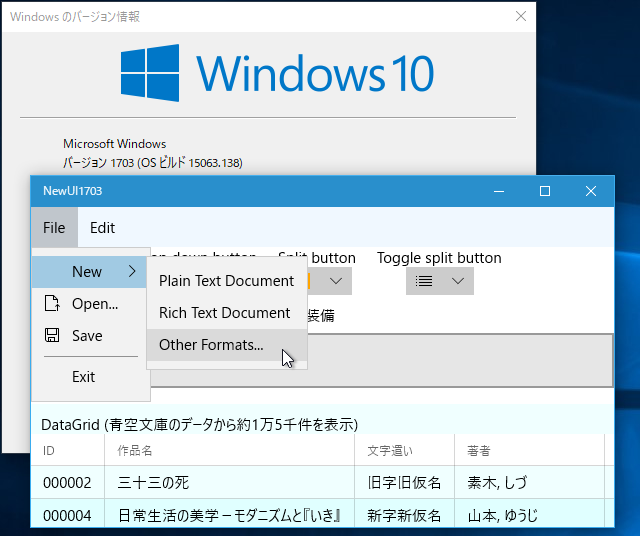This screenshot has height=536, width=640.
Task: Select the New submenu item
Action: 89,272
